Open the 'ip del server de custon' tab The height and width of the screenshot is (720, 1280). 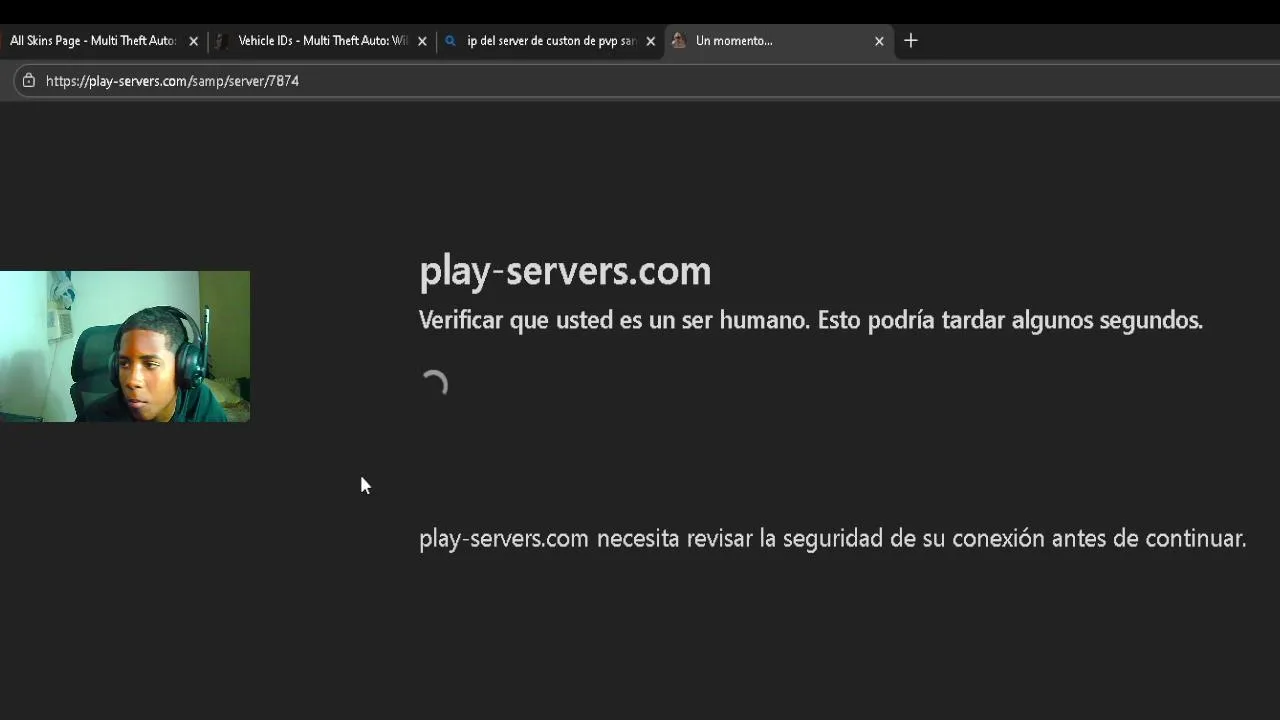(x=550, y=41)
